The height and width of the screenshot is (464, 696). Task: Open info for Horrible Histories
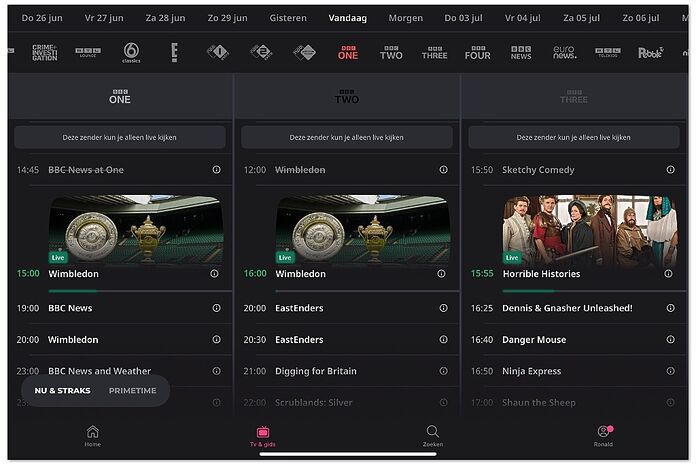point(668,274)
